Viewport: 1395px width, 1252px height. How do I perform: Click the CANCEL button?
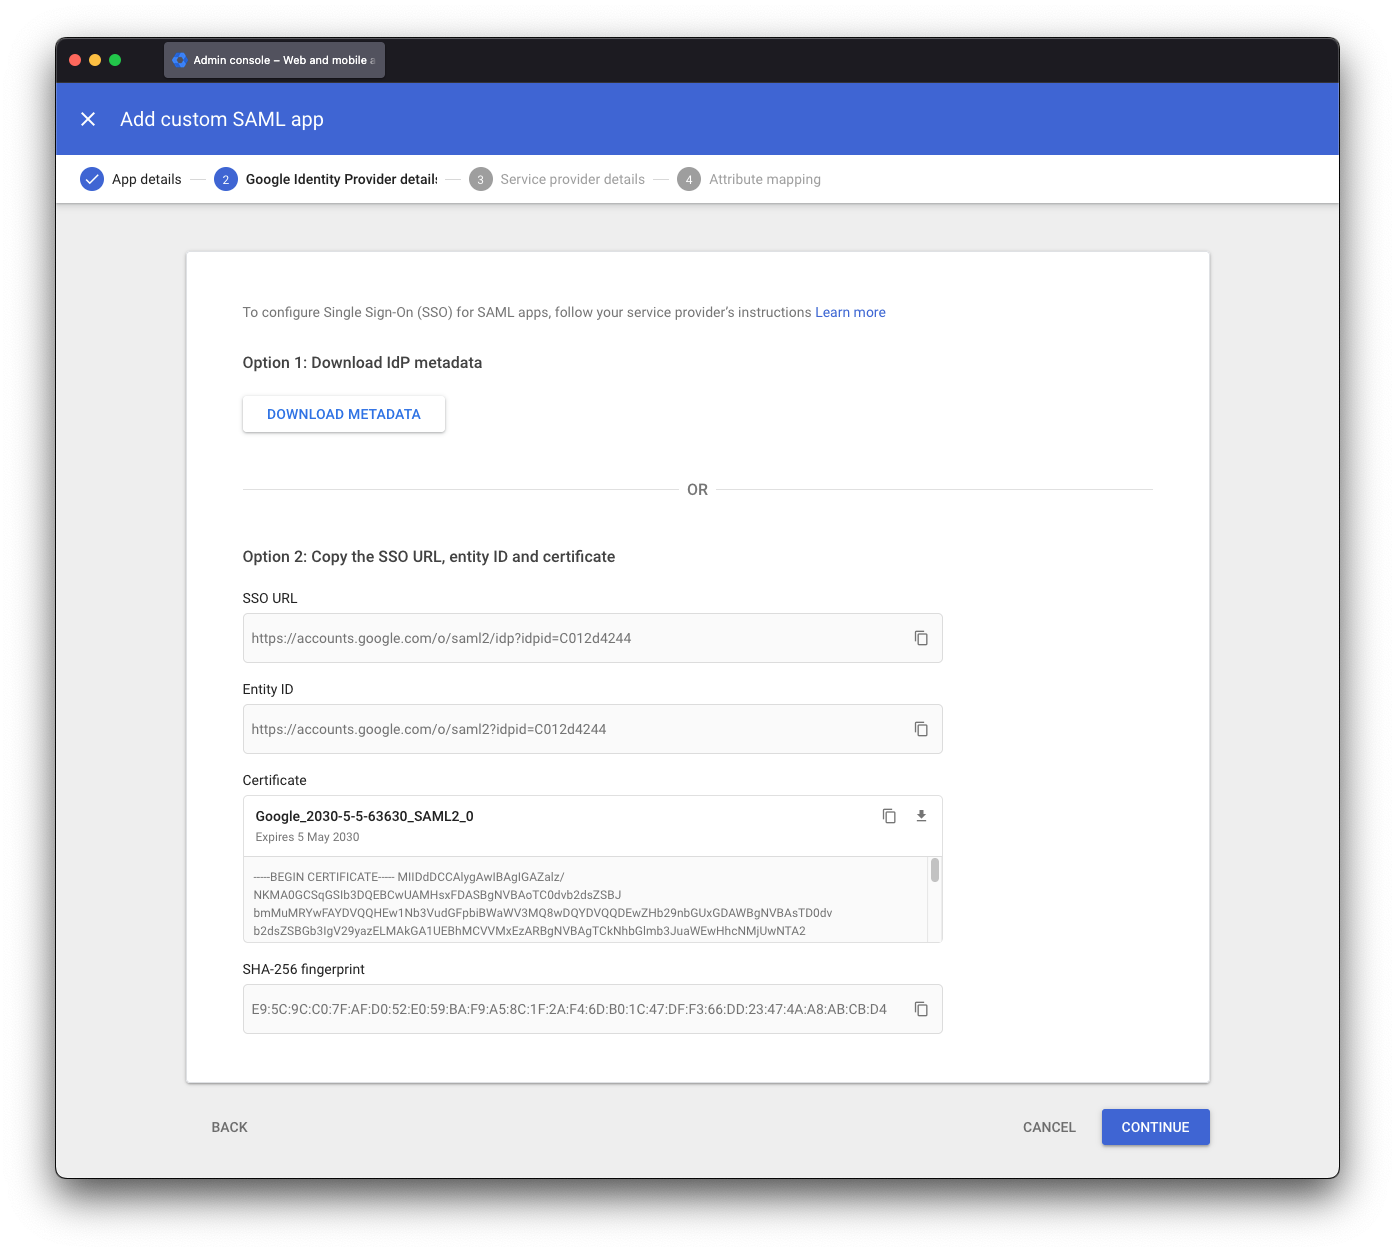[1048, 1127]
